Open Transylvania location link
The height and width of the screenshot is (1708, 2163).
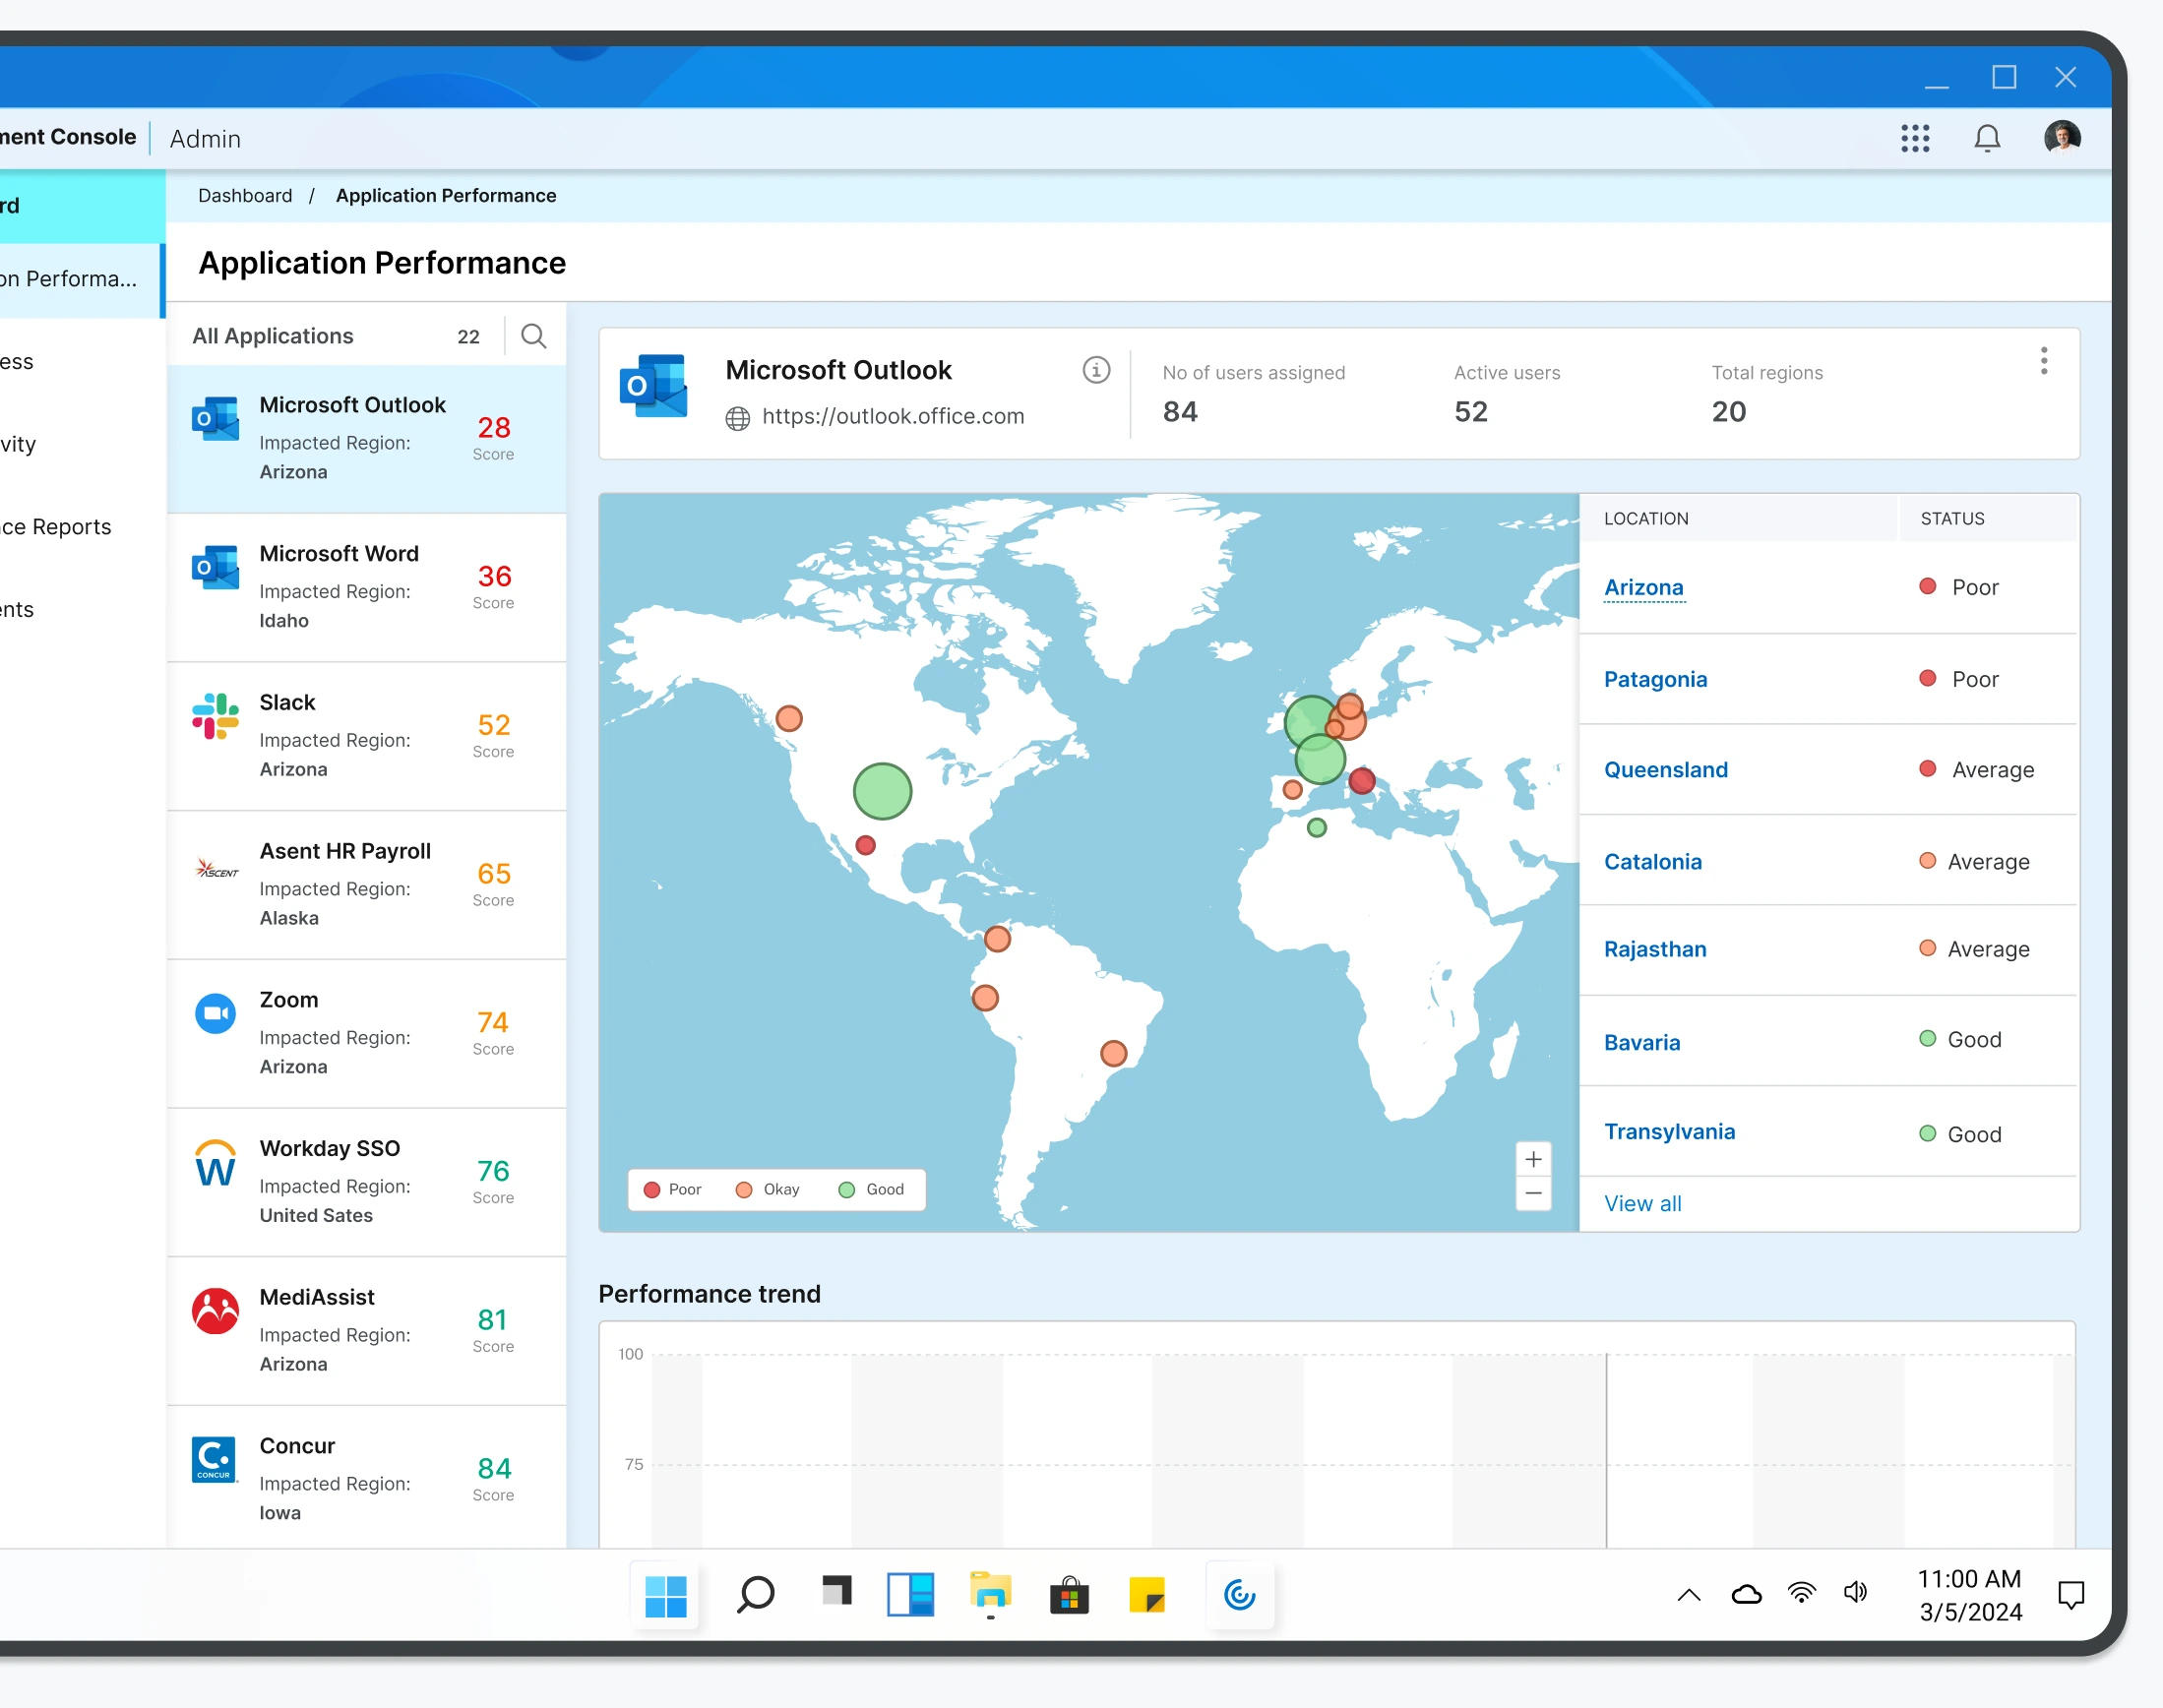(1670, 1132)
